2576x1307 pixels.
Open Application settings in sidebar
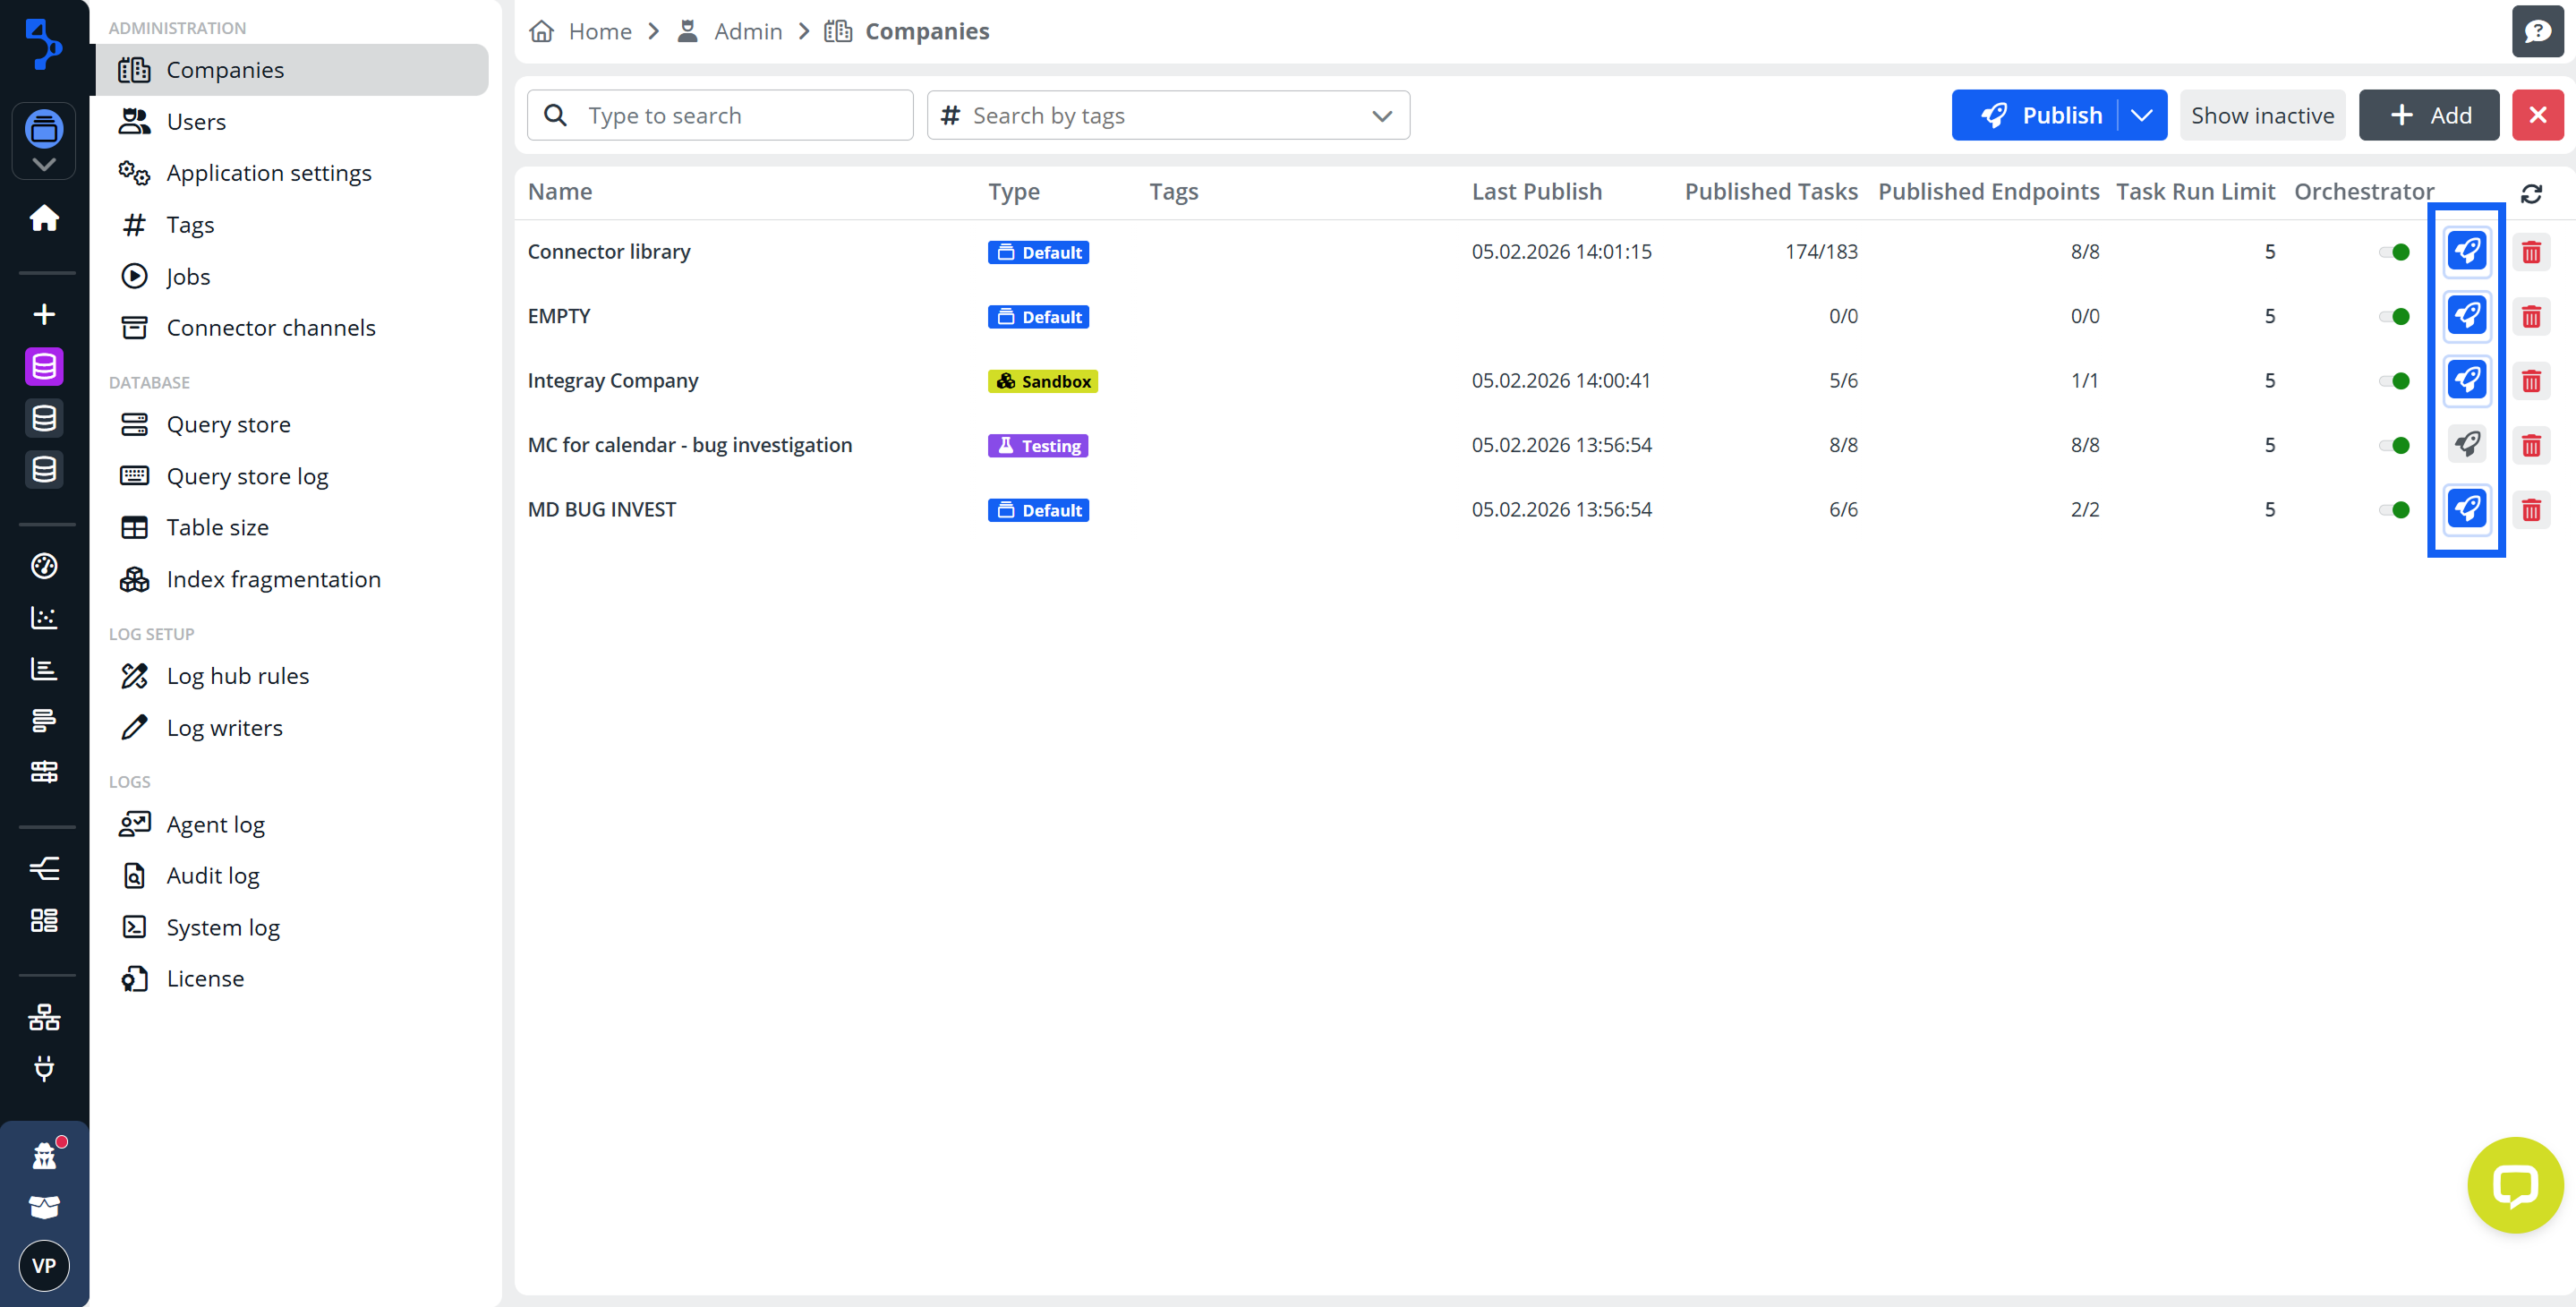pyautogui.click(x=268, y=173)
